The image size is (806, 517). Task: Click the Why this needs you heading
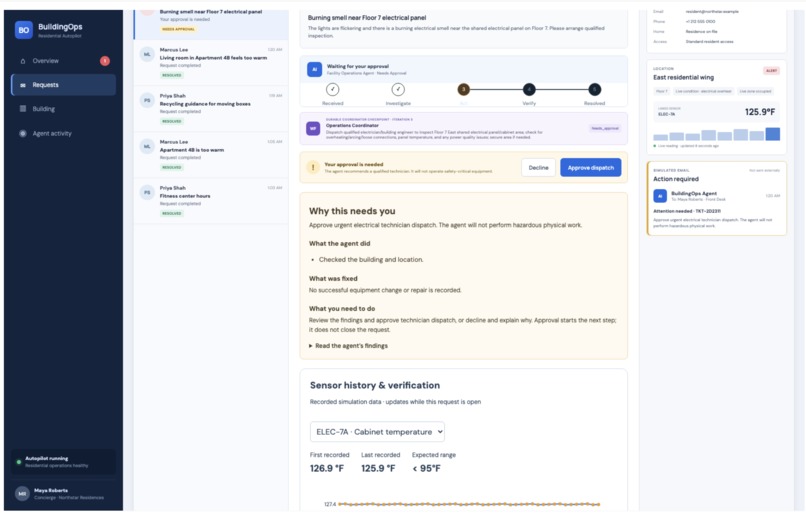352,211
